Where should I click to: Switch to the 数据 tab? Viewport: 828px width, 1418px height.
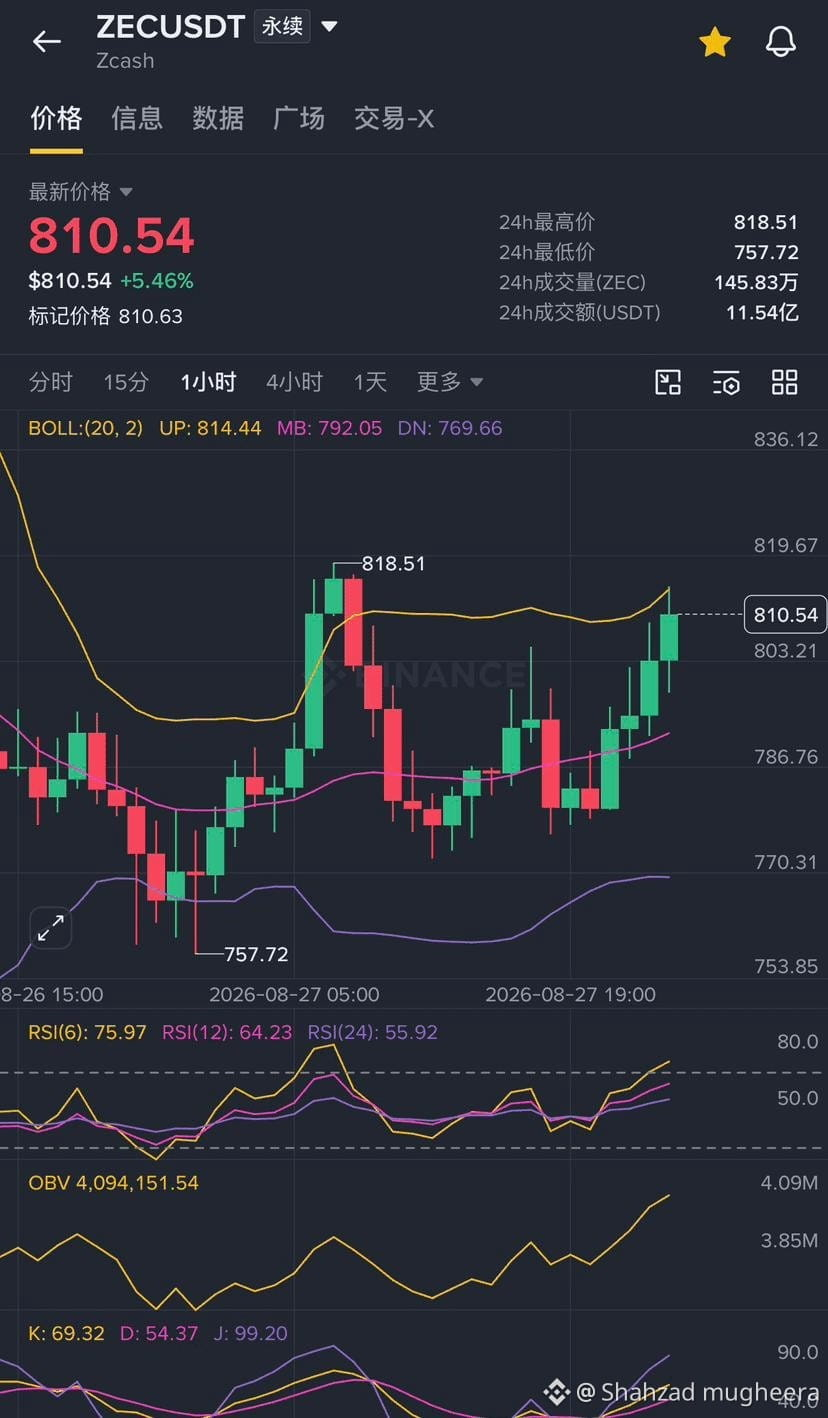(x=218, y=118)
